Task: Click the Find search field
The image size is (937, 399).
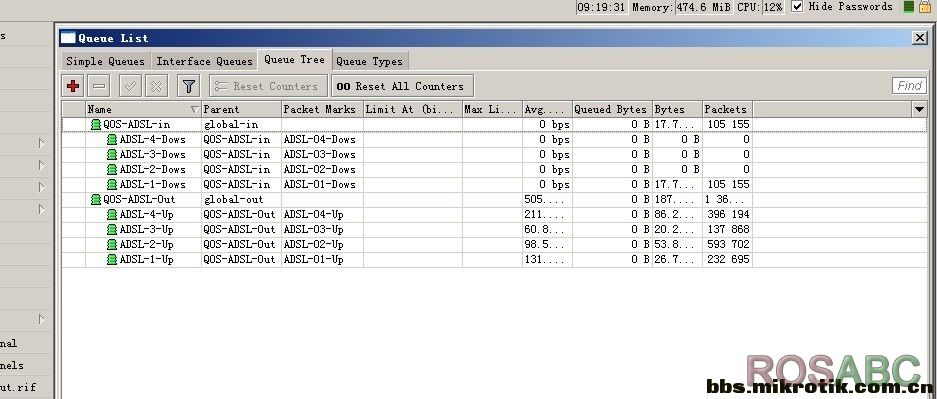Action: (x=909, y=86)
